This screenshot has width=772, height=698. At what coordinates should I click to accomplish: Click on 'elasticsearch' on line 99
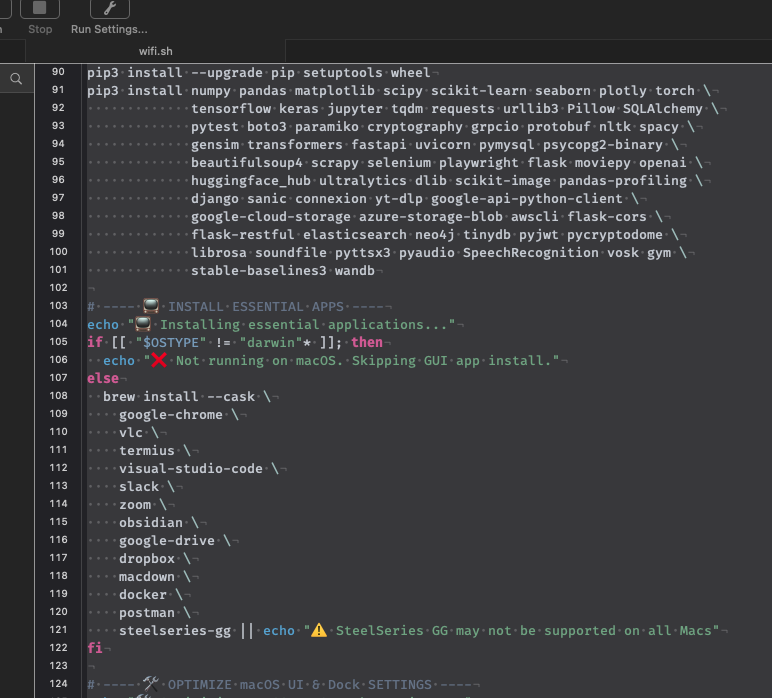coord(354,235)
